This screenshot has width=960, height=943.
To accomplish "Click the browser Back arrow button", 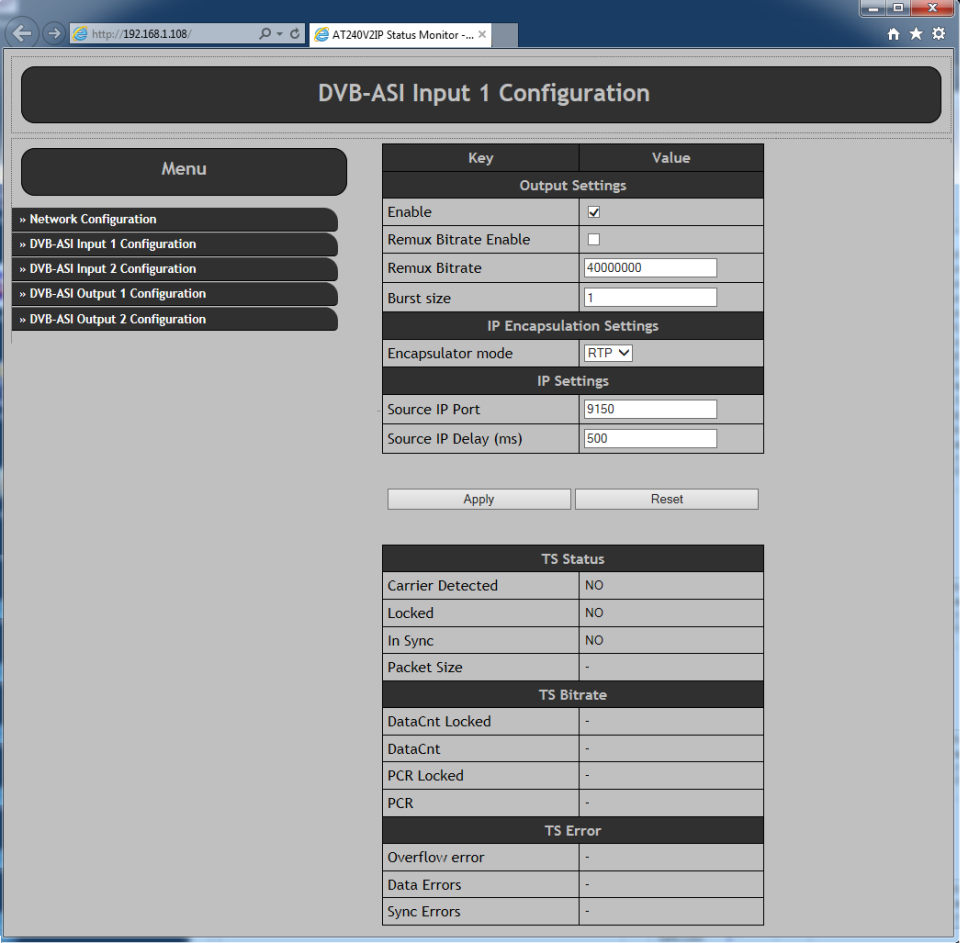I will point(23,33).
